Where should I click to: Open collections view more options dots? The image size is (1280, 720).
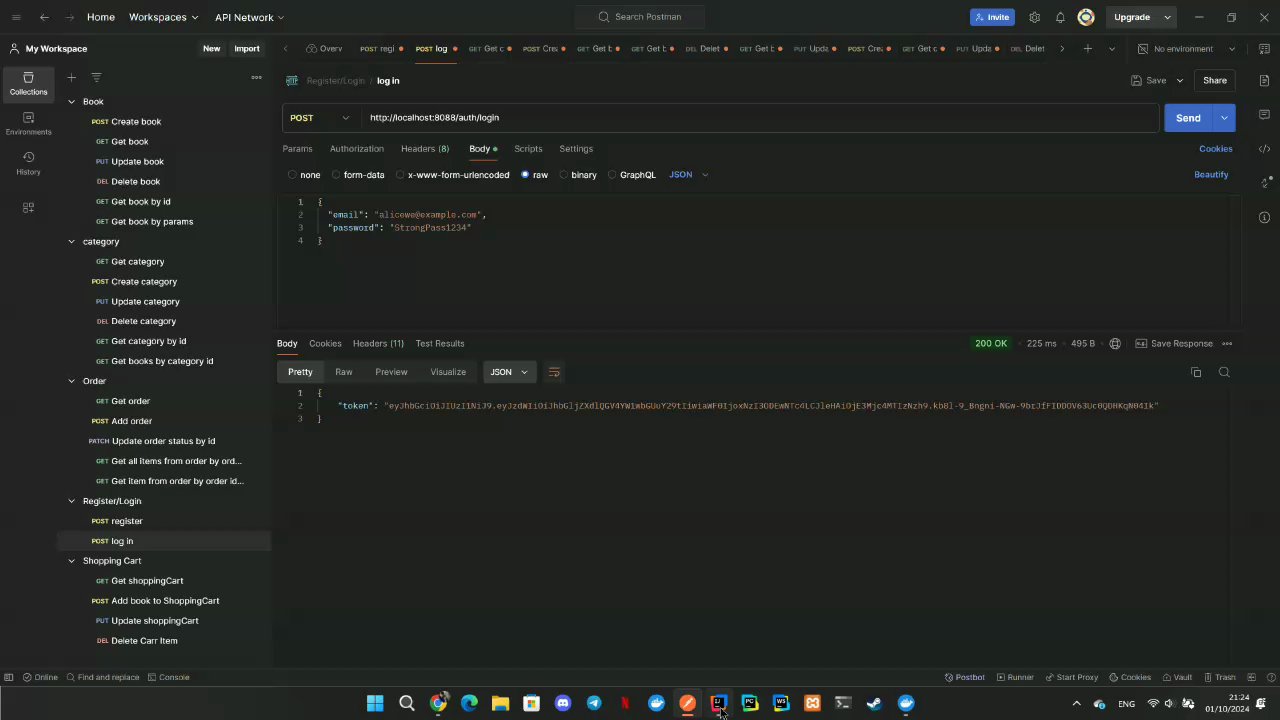256,77
